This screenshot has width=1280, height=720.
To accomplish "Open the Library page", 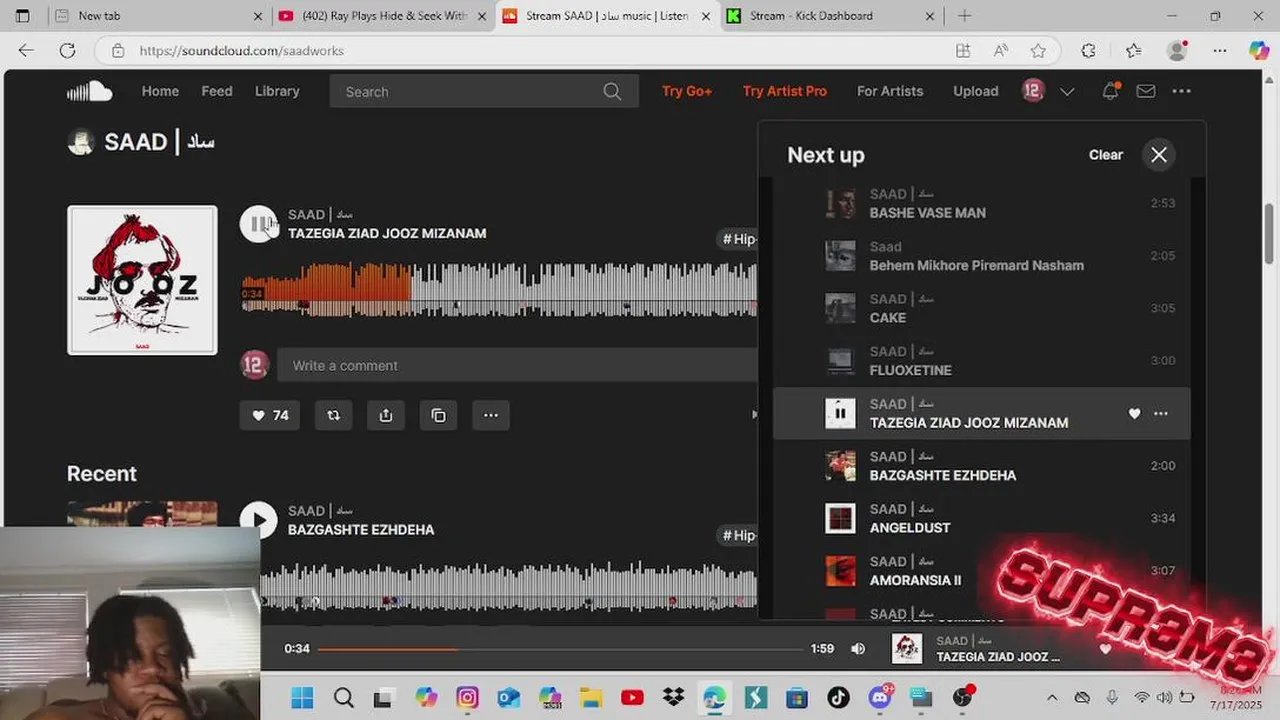I will (277, 91).
